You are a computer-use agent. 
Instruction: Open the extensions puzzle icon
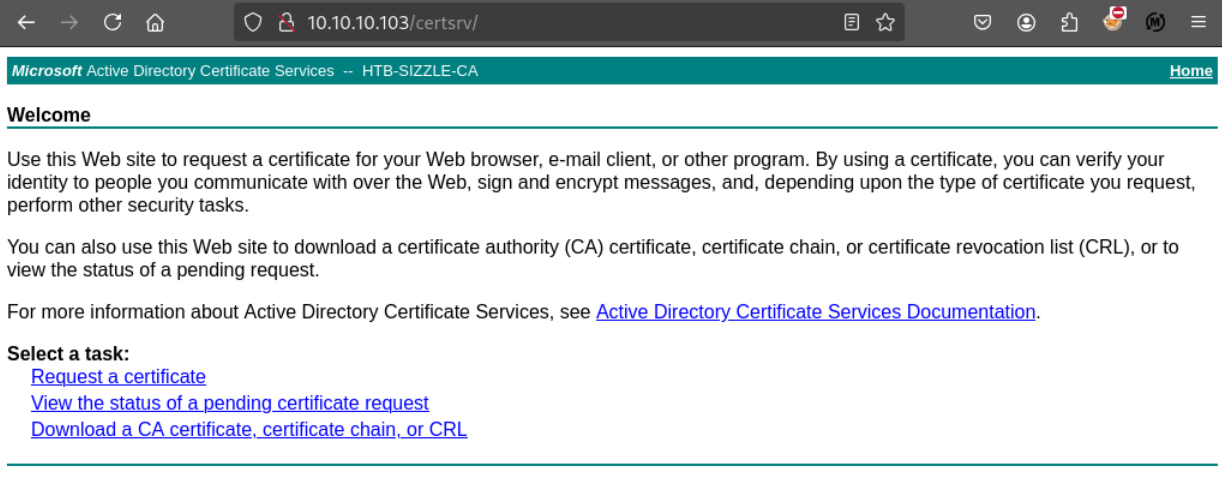[1069, 22]
